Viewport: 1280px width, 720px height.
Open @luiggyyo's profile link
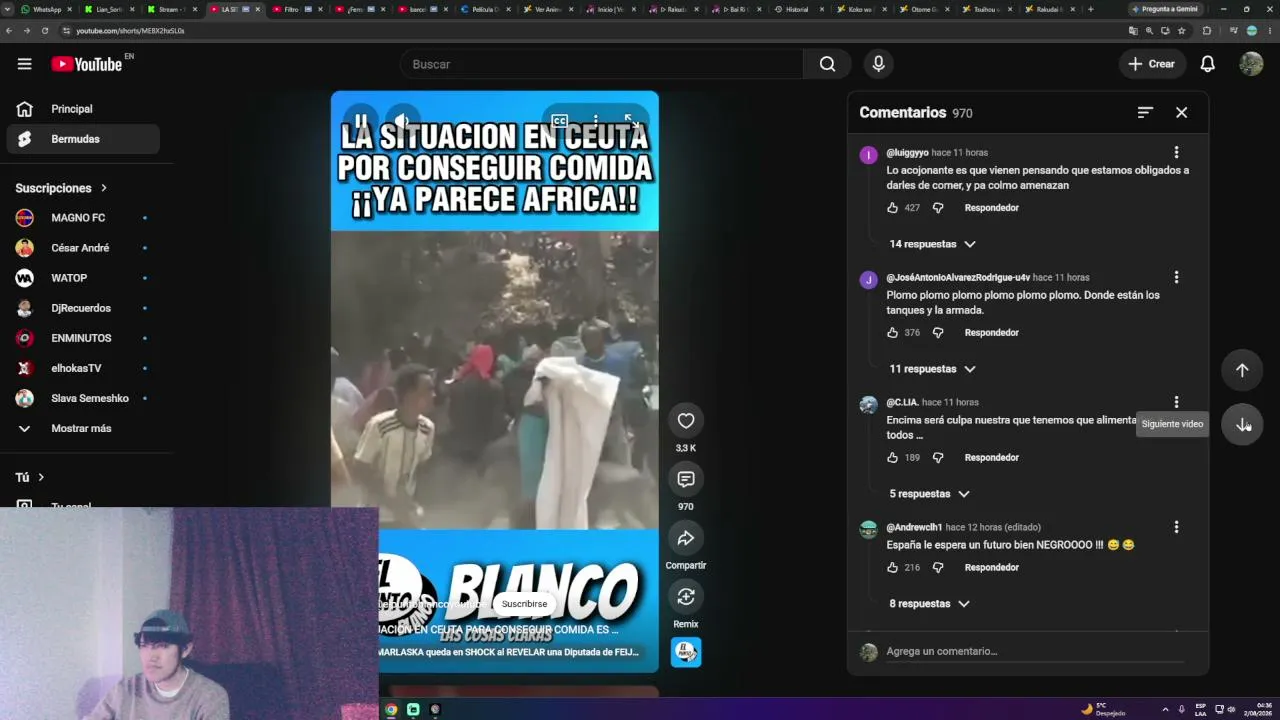(x=907, y=153)
